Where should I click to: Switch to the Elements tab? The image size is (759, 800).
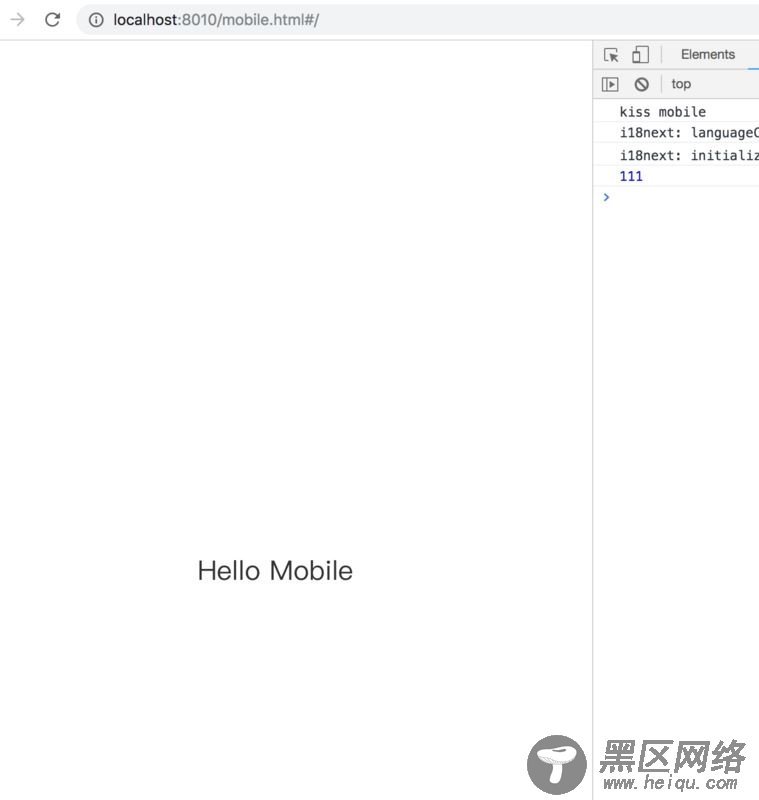pyautogui.click(x=707, y=55)
